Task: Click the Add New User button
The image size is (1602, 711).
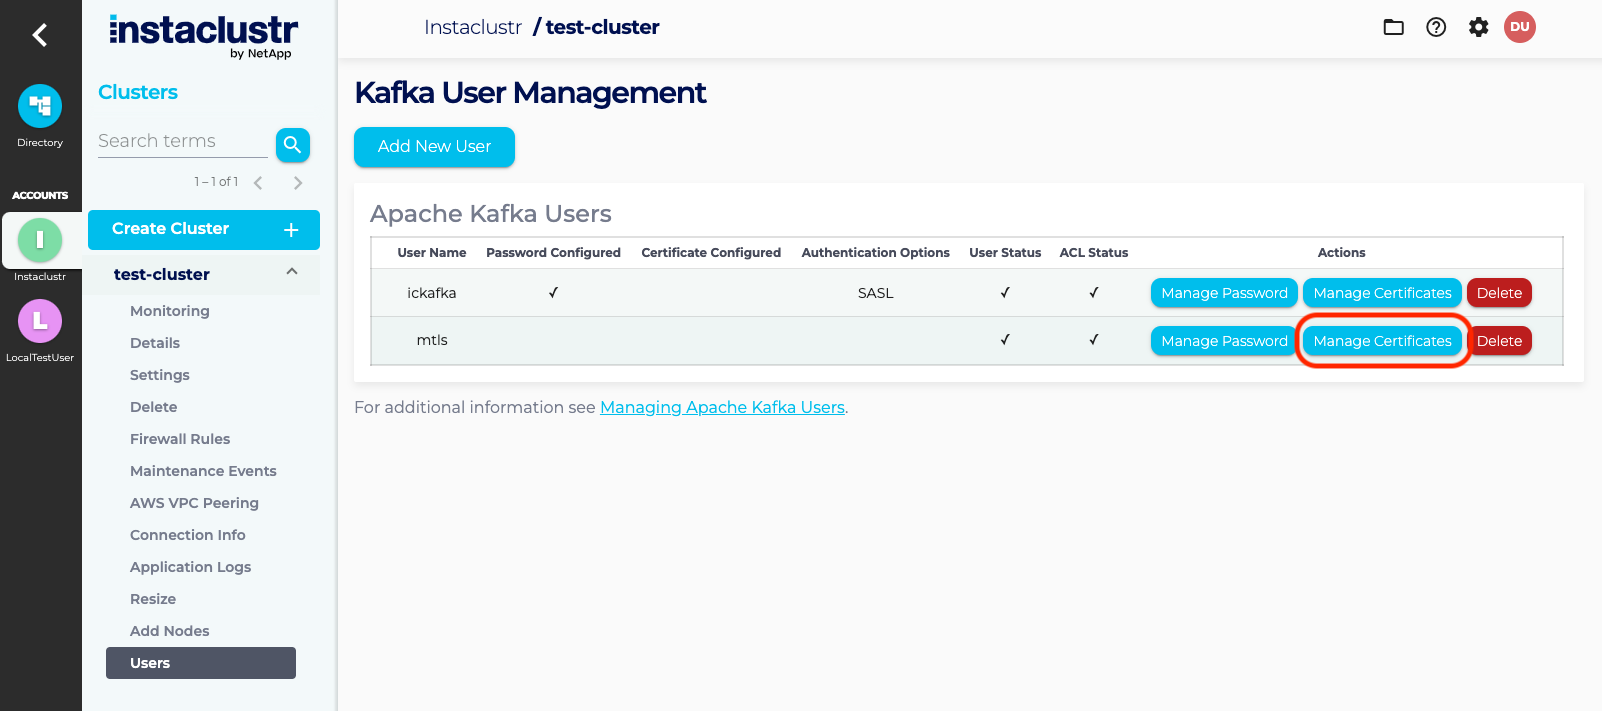Action: 434,147
